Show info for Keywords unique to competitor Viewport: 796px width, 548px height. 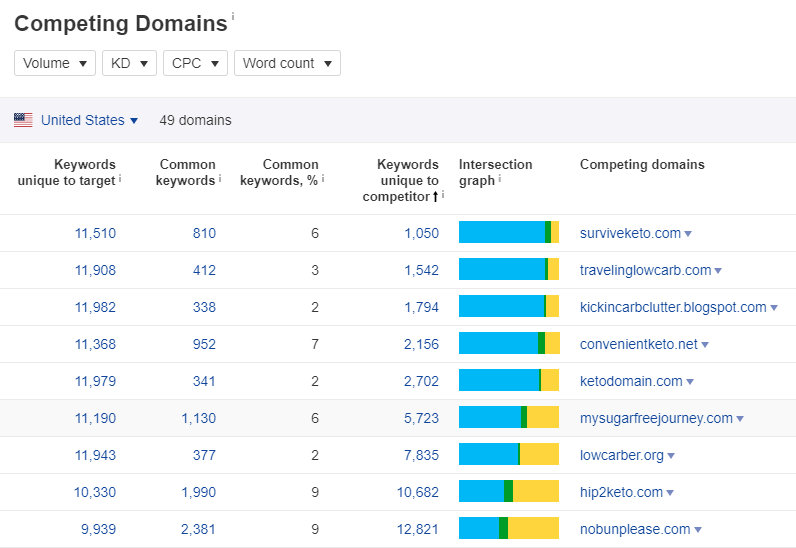[x=443, y=194]
